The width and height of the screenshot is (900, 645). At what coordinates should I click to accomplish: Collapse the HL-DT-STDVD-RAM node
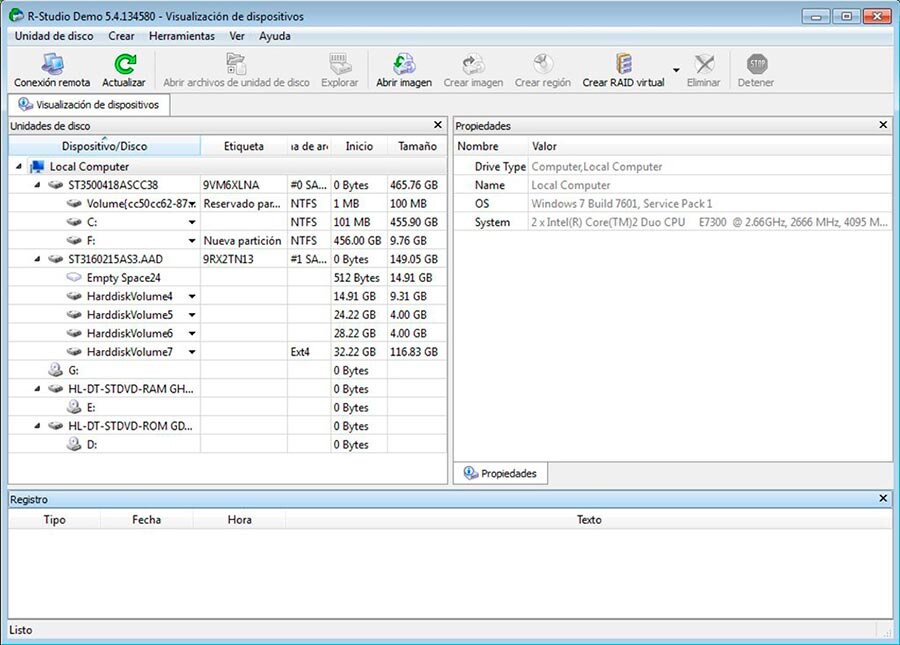(x=37, y=388)
